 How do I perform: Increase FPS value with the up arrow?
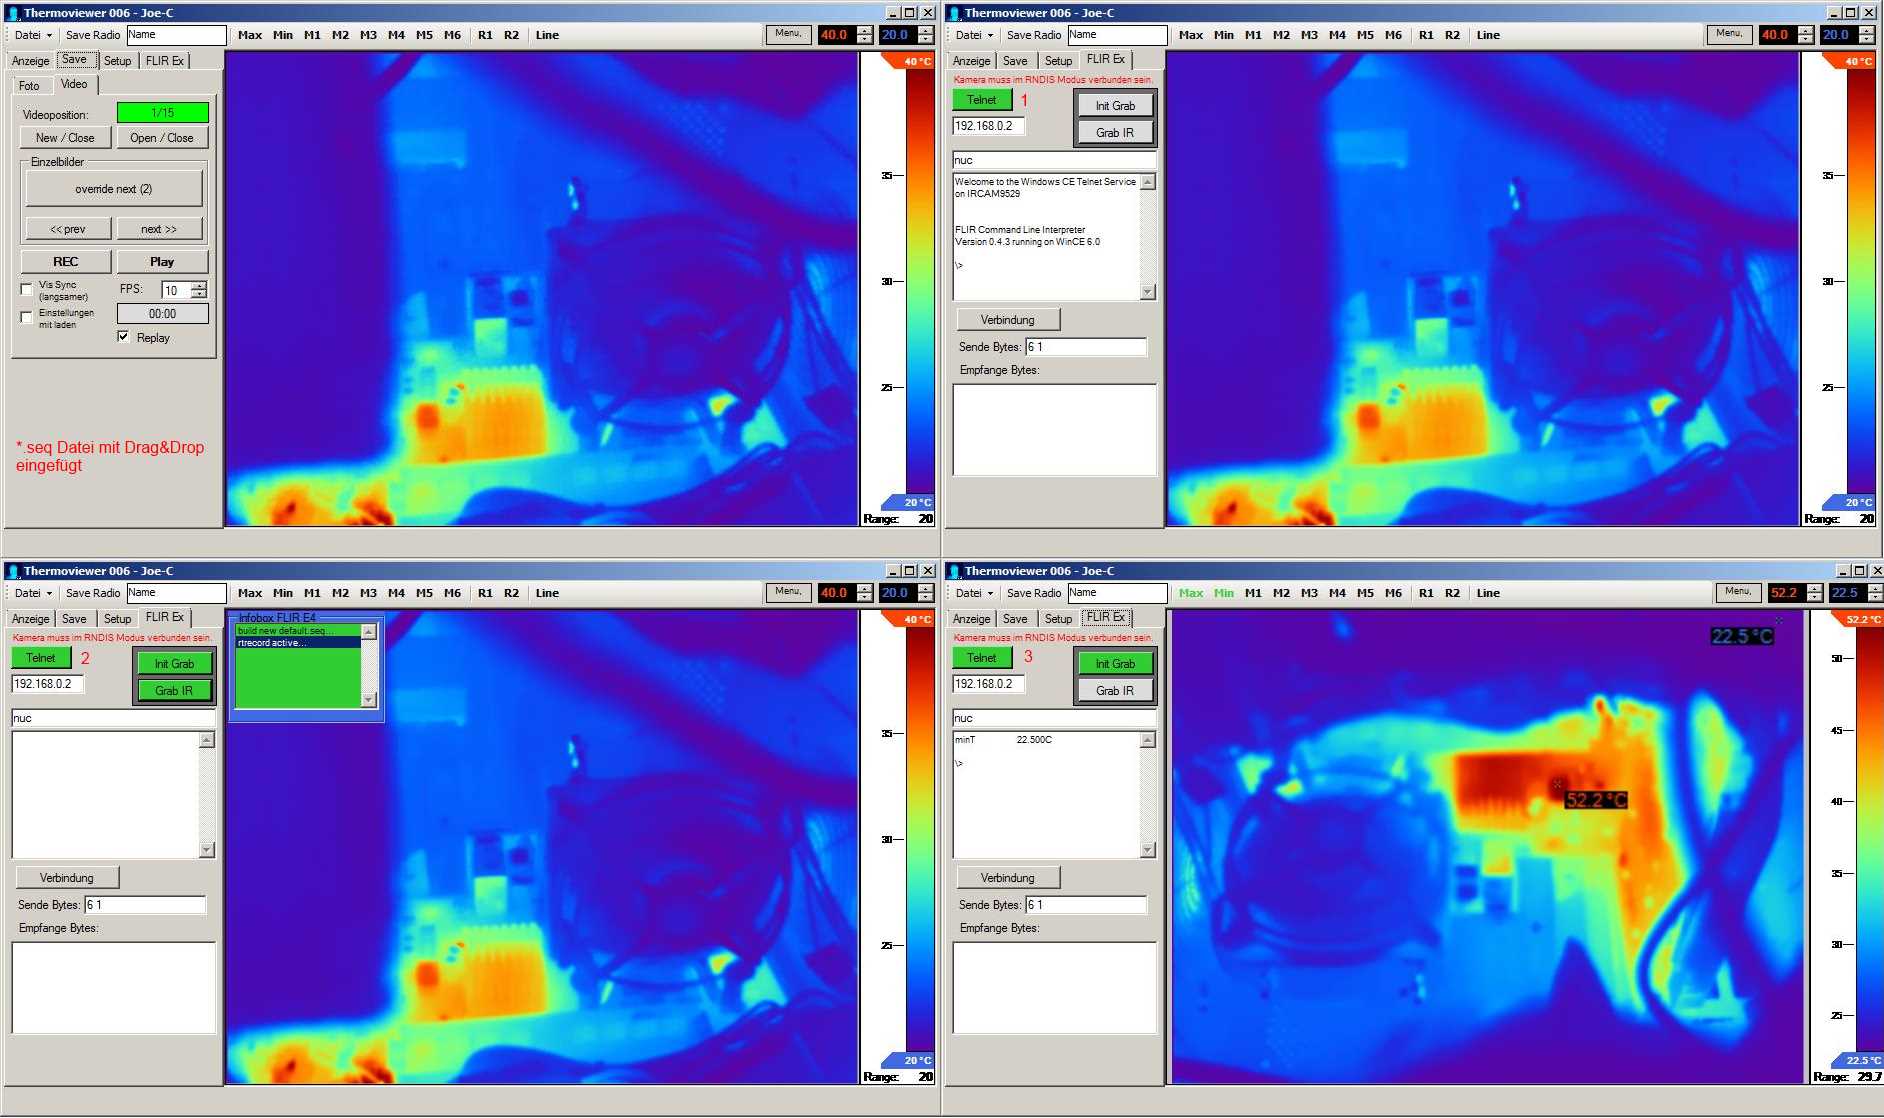click(x=199, y=285)
